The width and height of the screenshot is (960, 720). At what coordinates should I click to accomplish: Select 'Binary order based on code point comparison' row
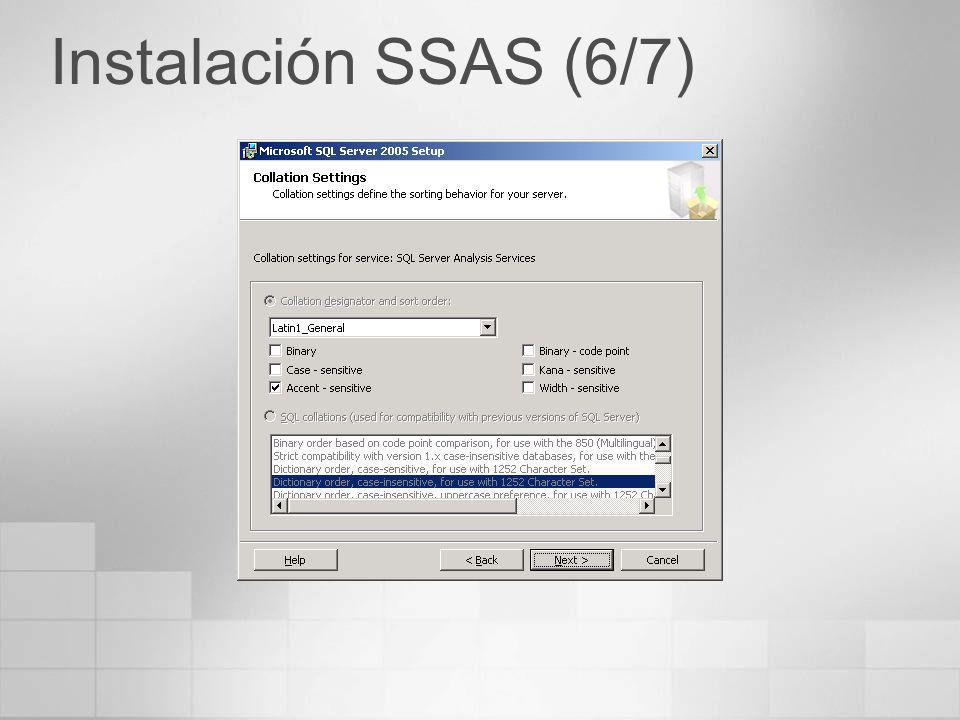click(x=463, y=443)
